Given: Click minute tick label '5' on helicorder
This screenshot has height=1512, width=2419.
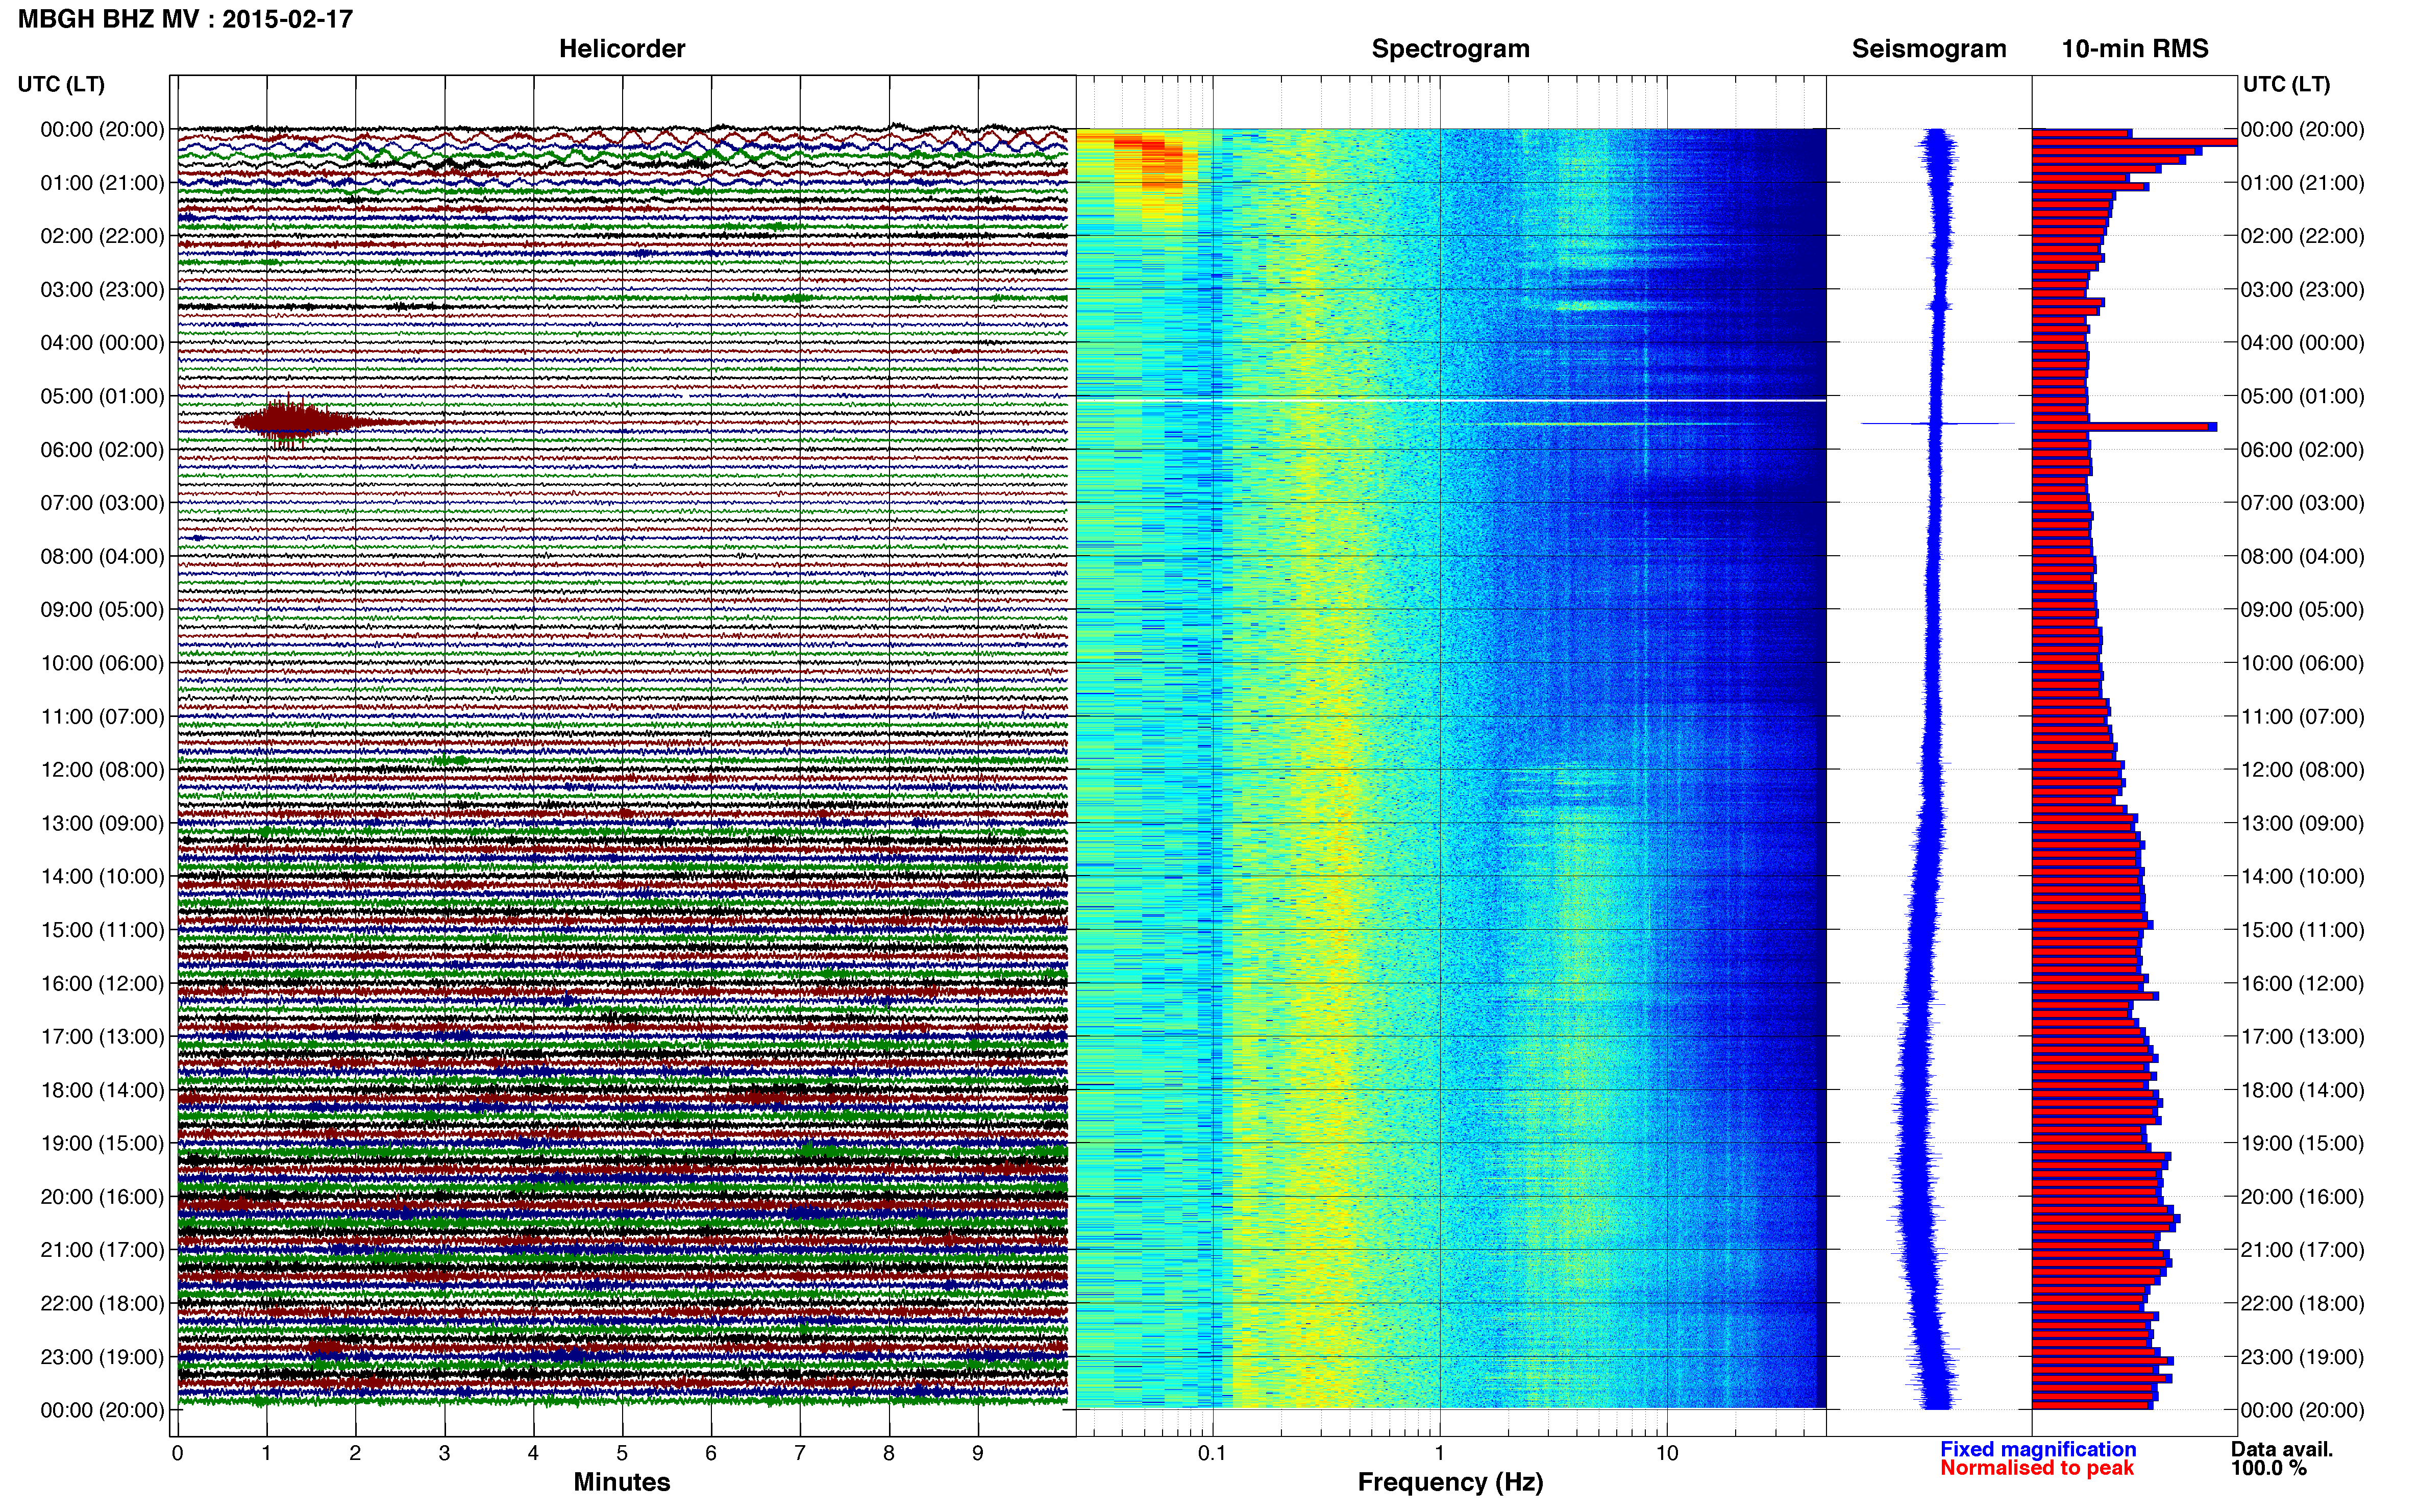Looking at the screenshot, I should (x=622, y=1453).
